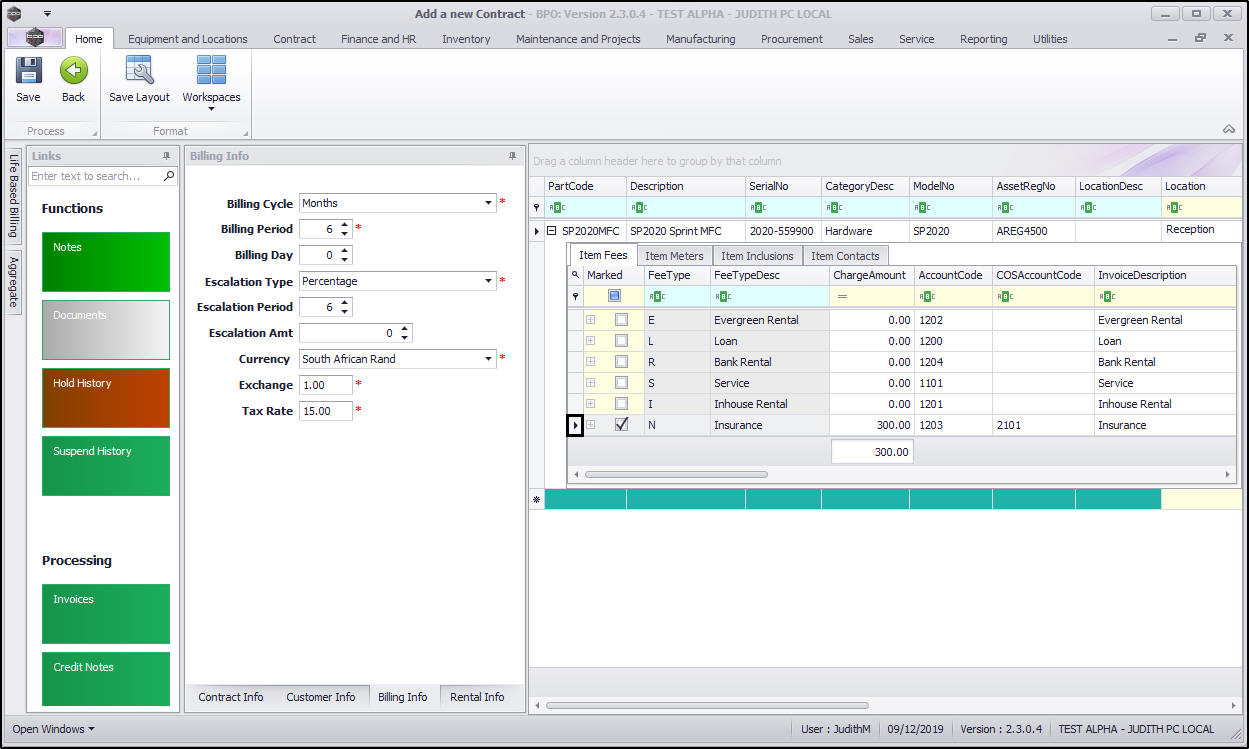1249x749 pixels.
Task: Click the pin icon on Billing Info panel
Action: 513,156
